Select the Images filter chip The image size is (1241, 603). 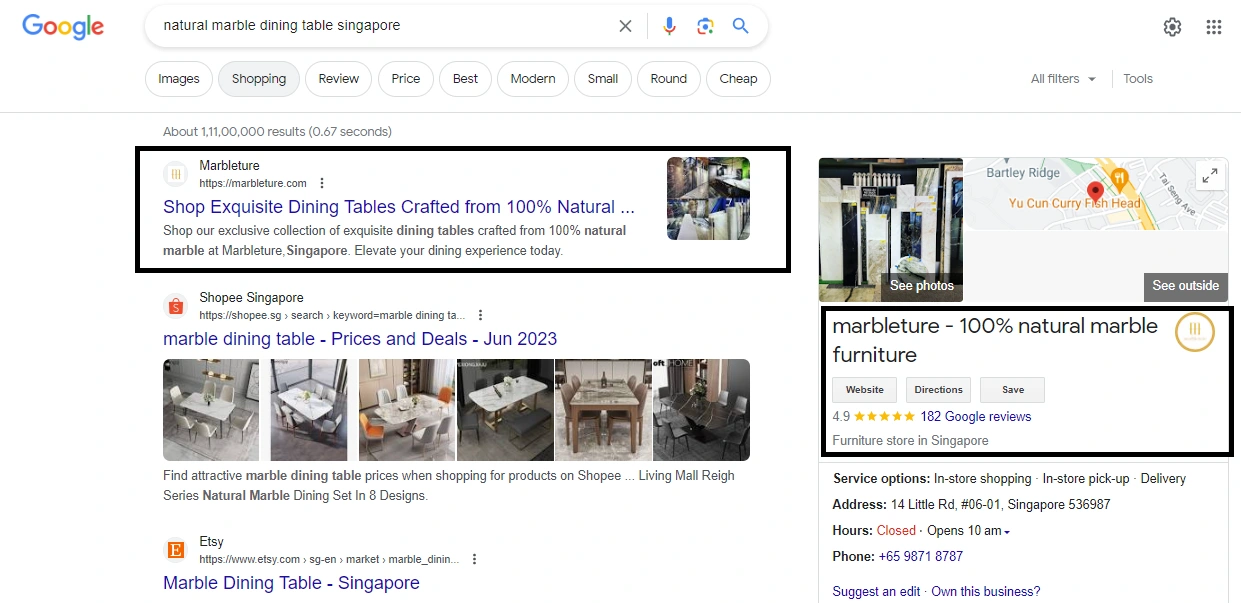pos(179,79)
